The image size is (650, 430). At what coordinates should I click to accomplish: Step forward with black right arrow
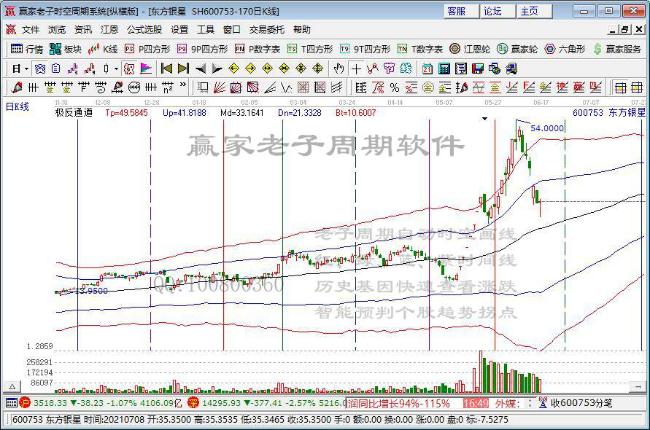(x=217, y=69)
